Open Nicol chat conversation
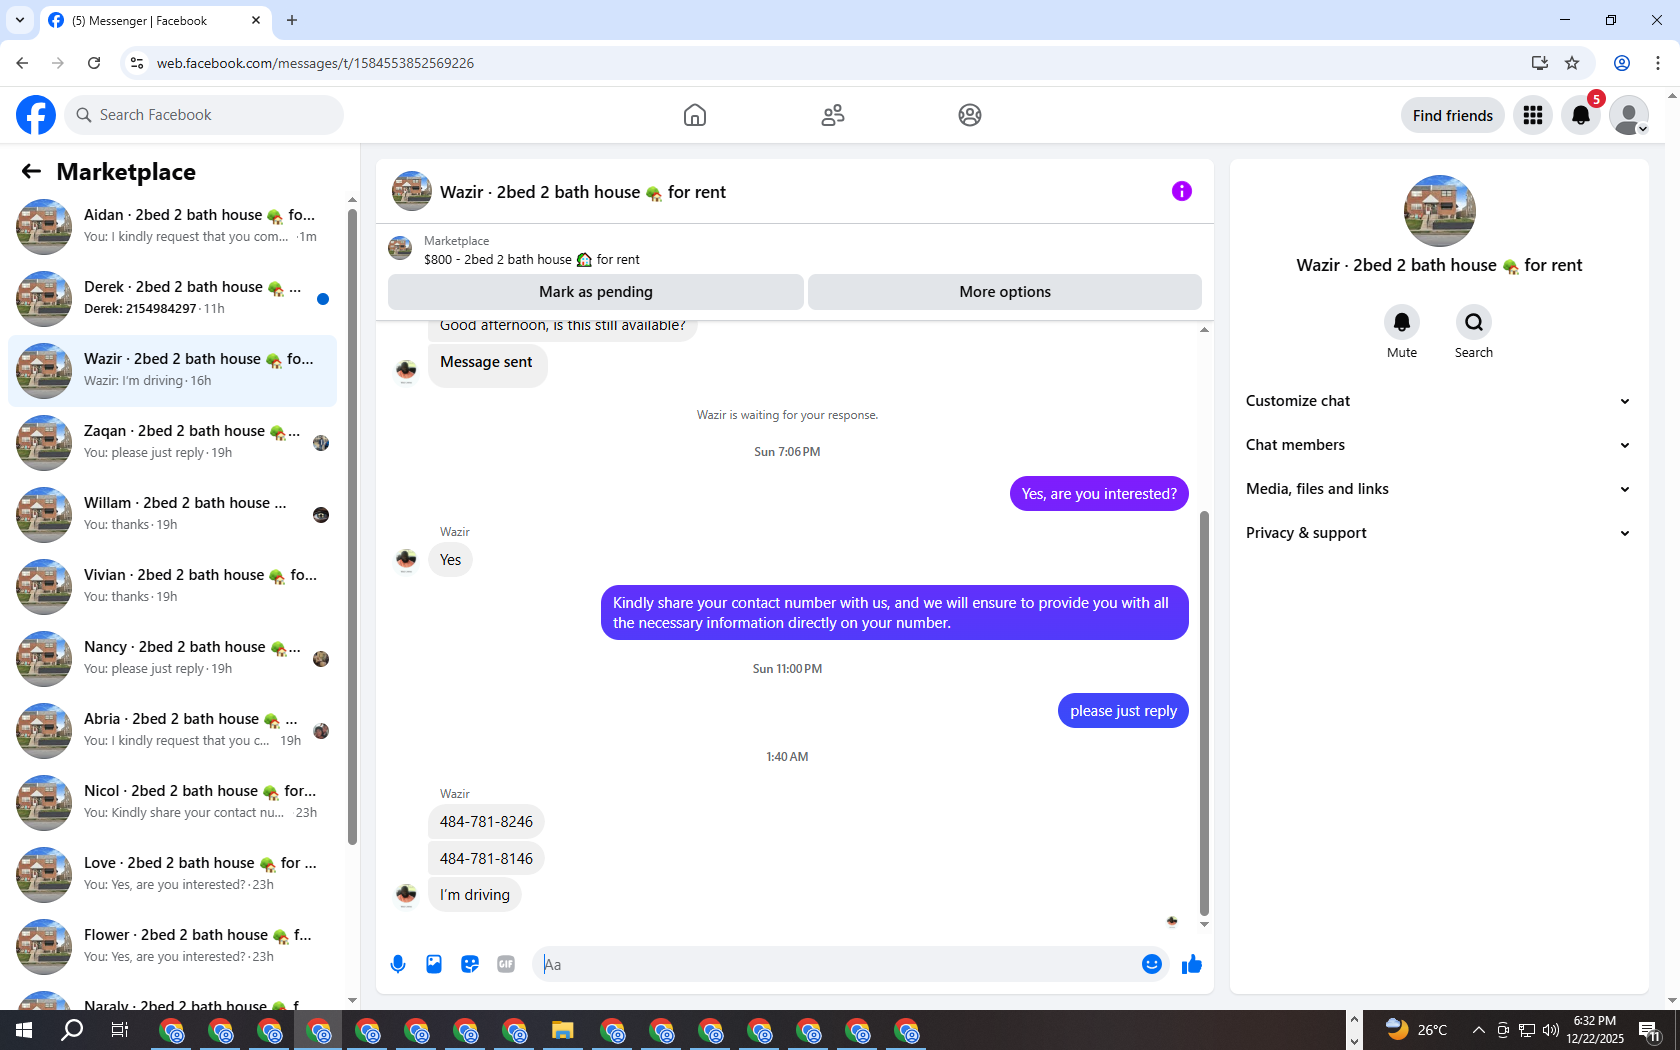This screenshot has height=1050, width=1680. coord(172,803)
